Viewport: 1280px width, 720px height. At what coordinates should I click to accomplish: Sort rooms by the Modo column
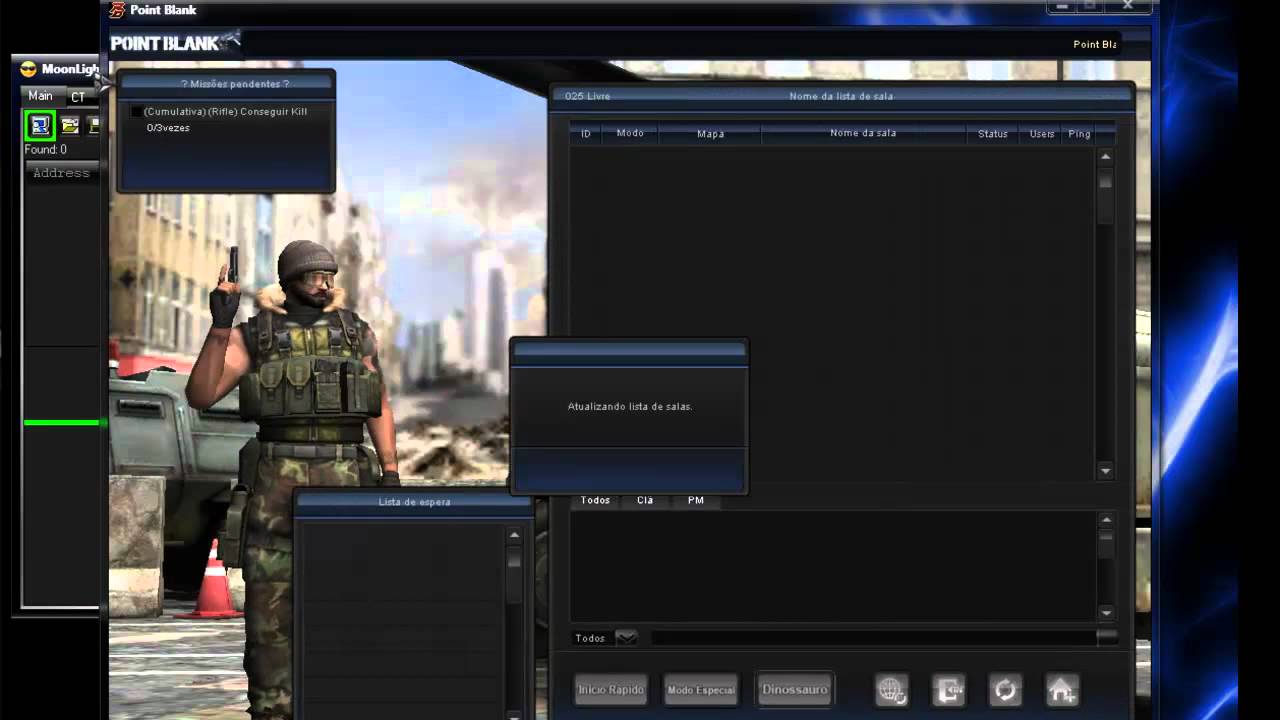click(x=630, y=133)
